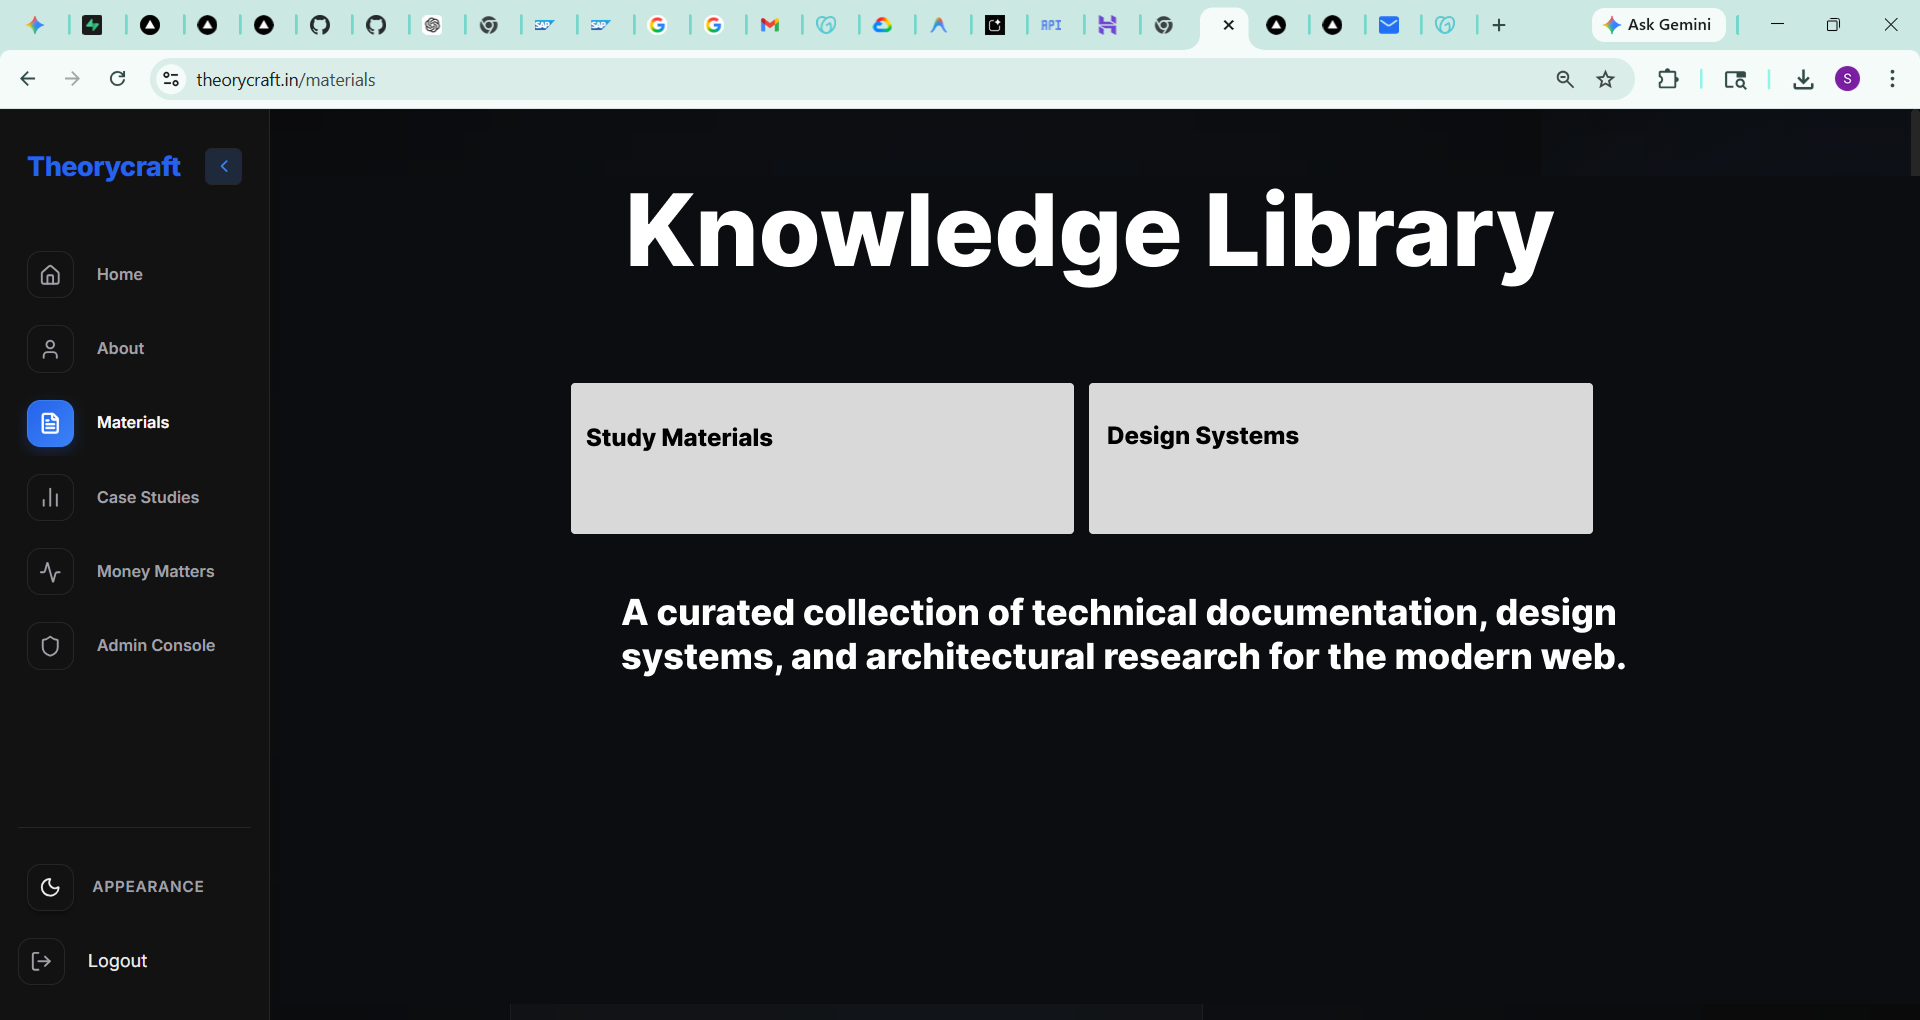Toggle dark mode with Appearance moon icon

coord(50,887)
